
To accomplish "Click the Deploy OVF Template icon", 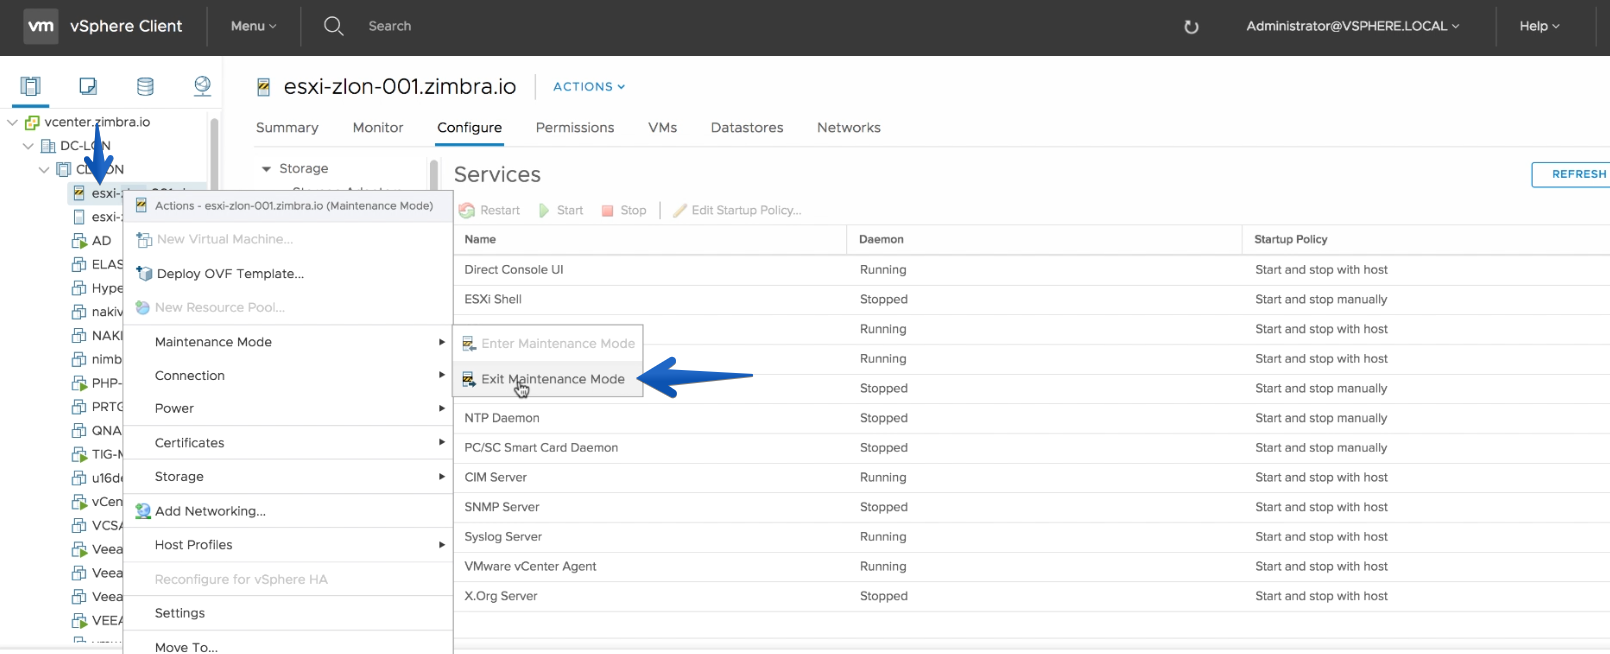I will [144, 274].
